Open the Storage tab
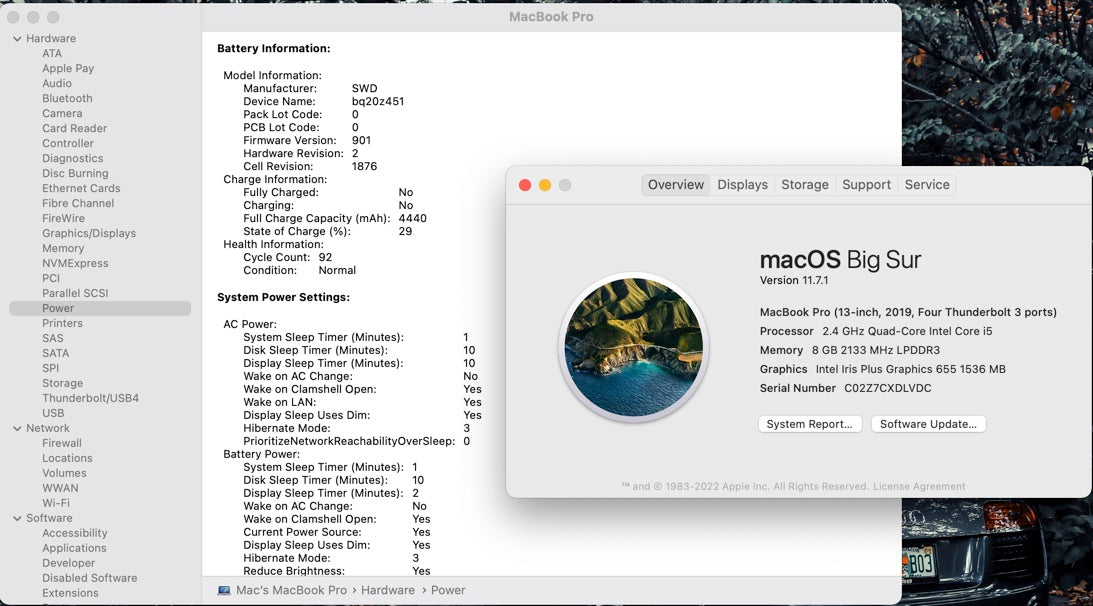The height and width of the screenshot is (606, 1093). coord(805,185)
